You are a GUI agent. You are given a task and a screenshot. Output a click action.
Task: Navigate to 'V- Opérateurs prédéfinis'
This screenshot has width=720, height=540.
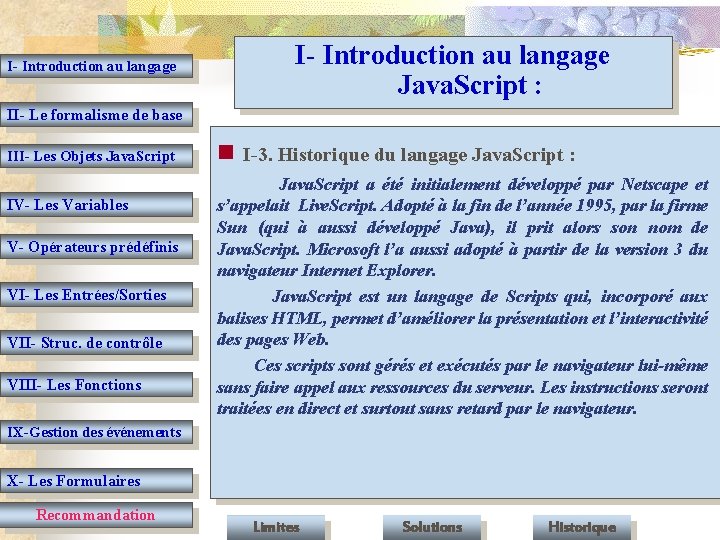96,247
